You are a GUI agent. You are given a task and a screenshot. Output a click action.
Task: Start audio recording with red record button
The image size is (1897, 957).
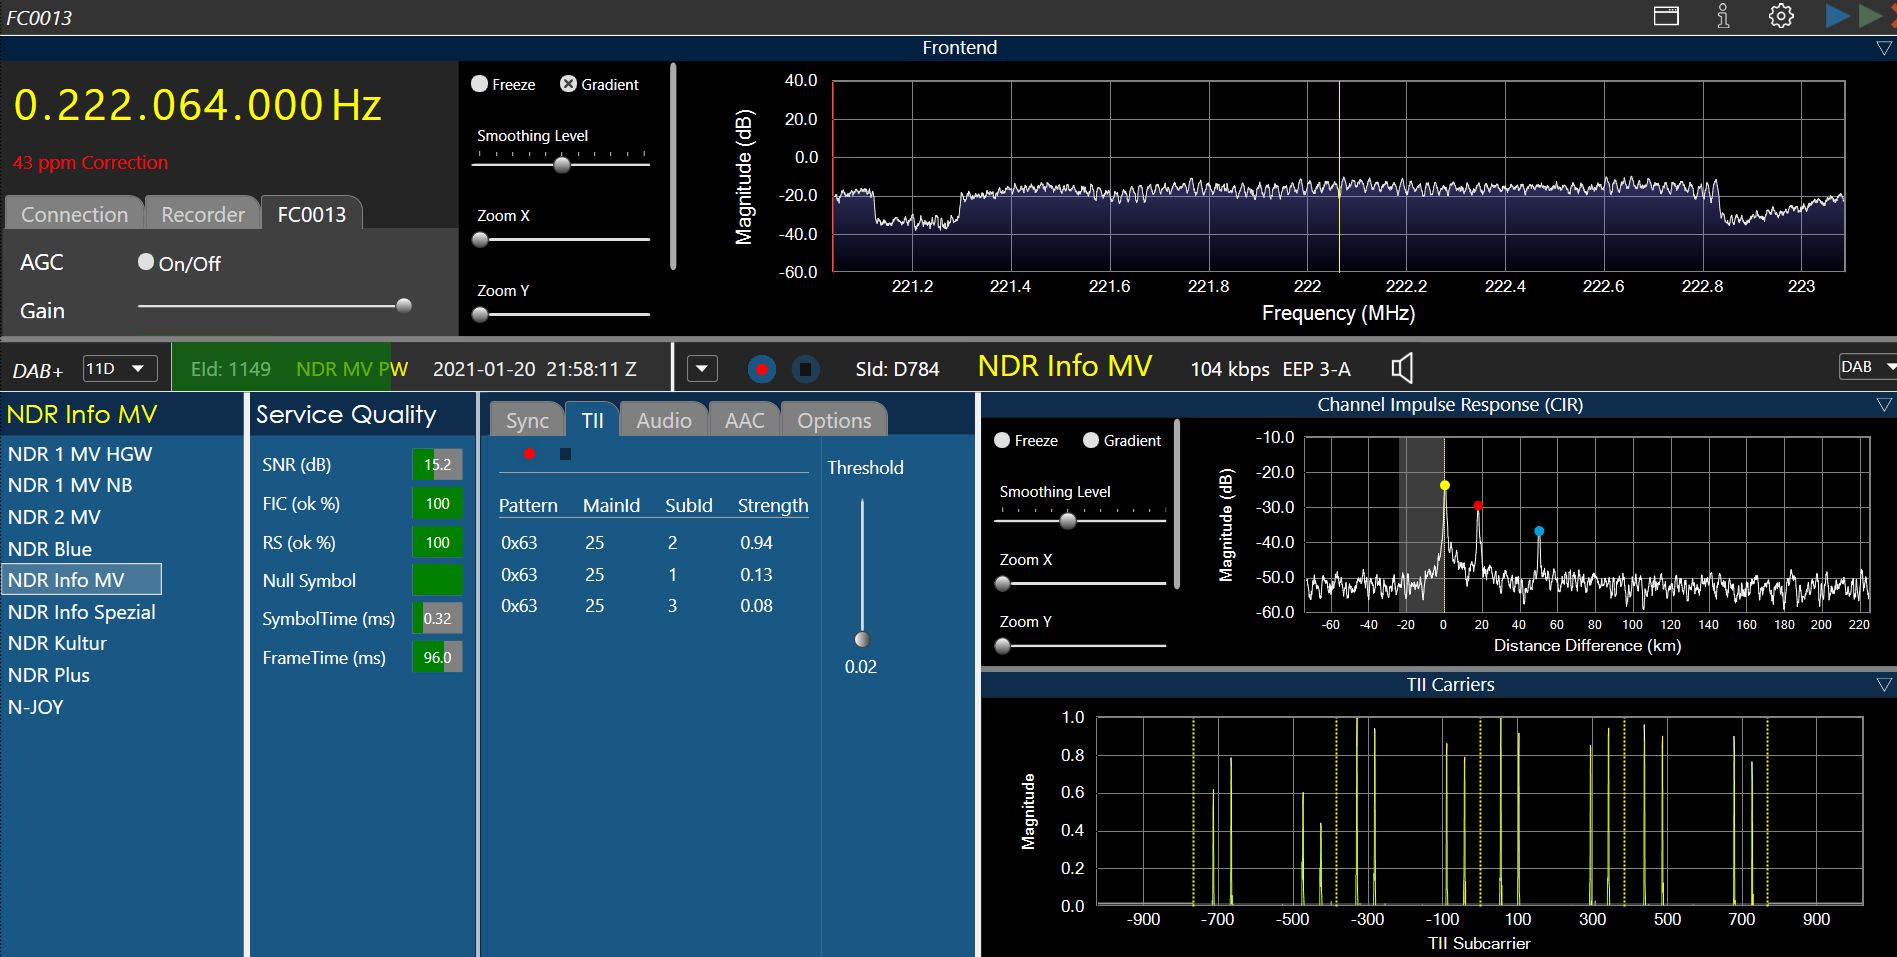coord(761,369)
